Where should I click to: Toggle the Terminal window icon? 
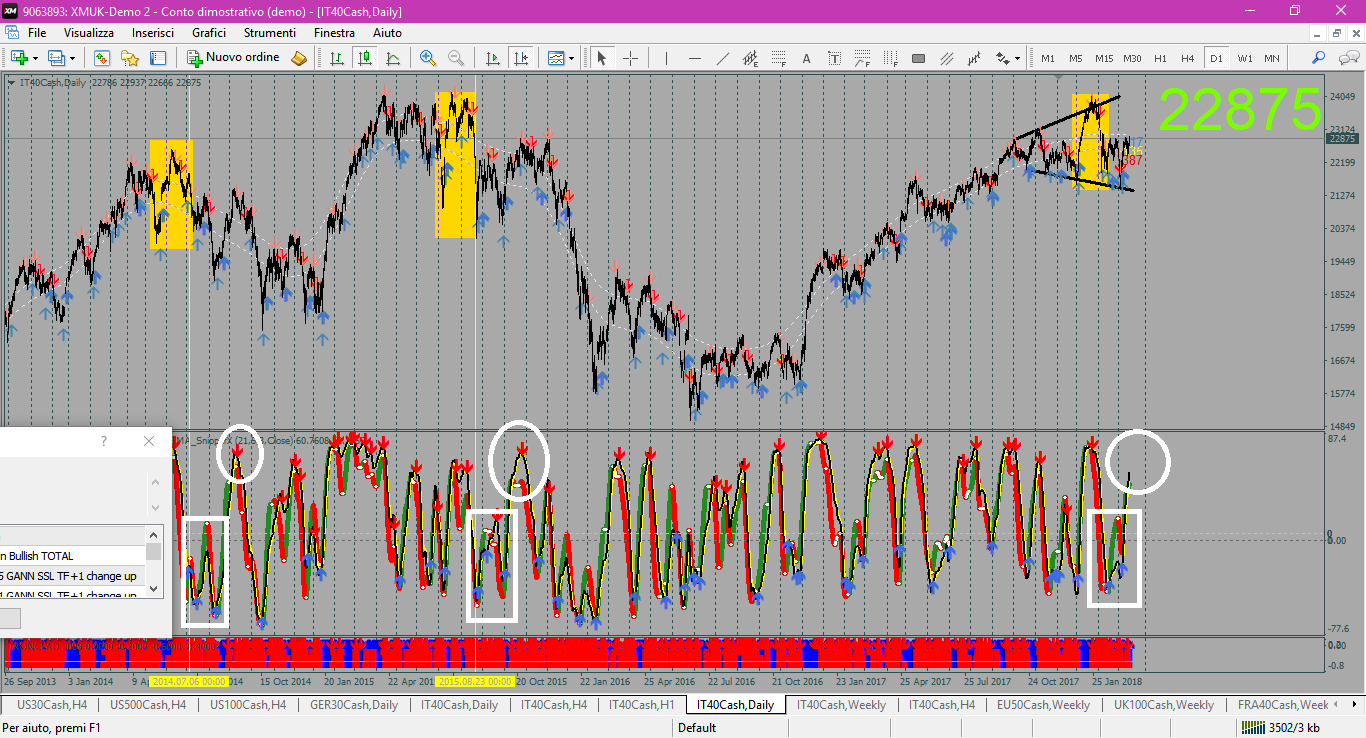tap(158, 58)
